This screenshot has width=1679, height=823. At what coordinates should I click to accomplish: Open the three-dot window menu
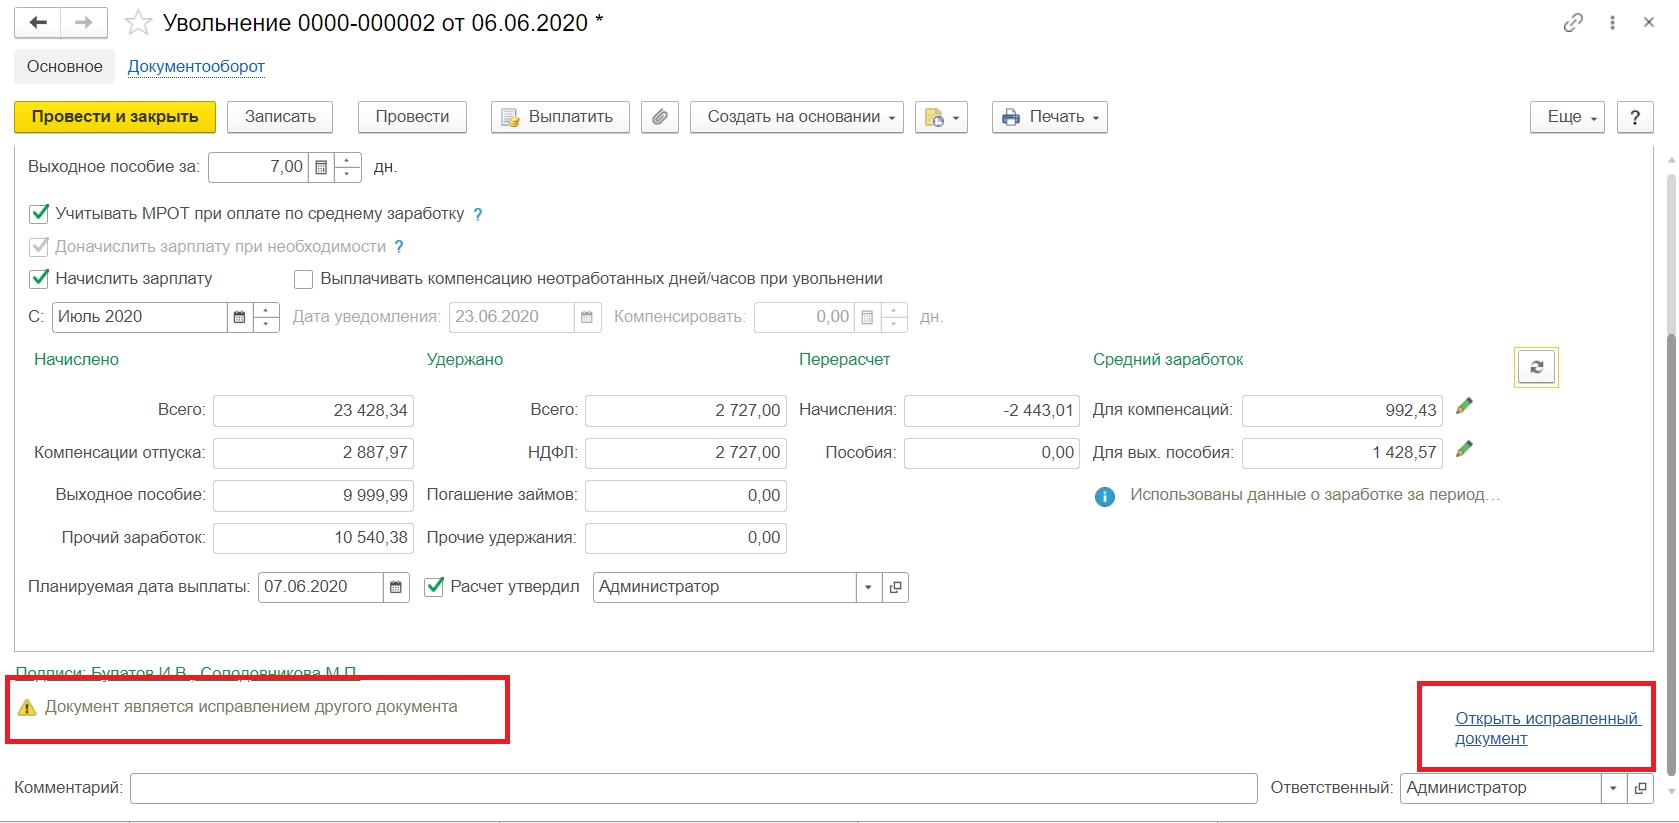[1612, 22]
